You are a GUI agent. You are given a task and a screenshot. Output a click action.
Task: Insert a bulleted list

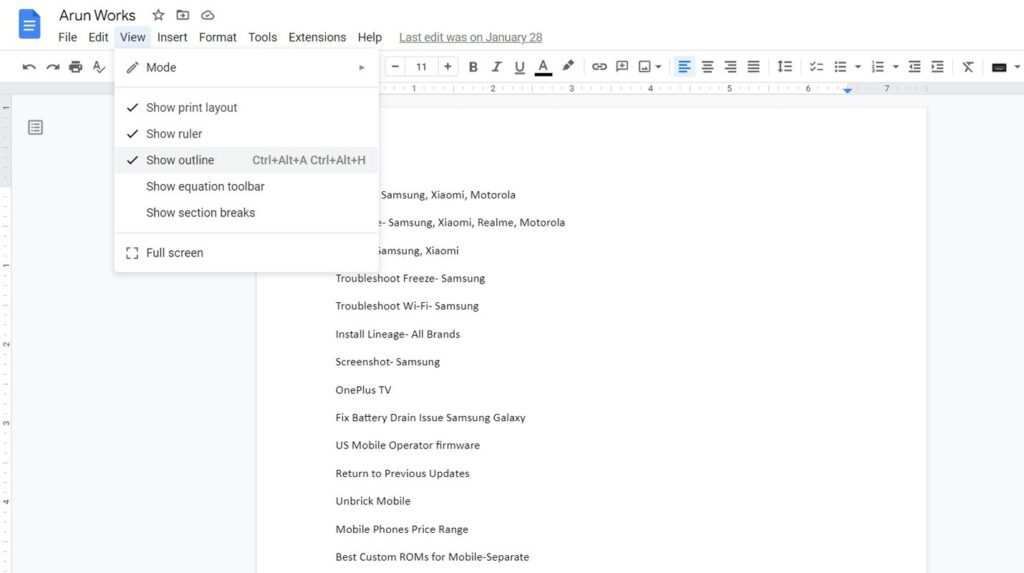pos(840,67)
